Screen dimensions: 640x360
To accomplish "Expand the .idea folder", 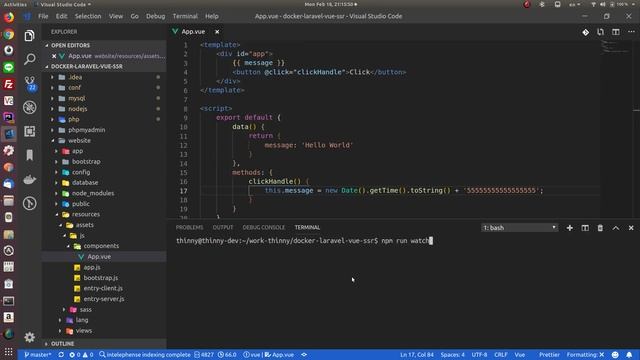I will [75, 77].
